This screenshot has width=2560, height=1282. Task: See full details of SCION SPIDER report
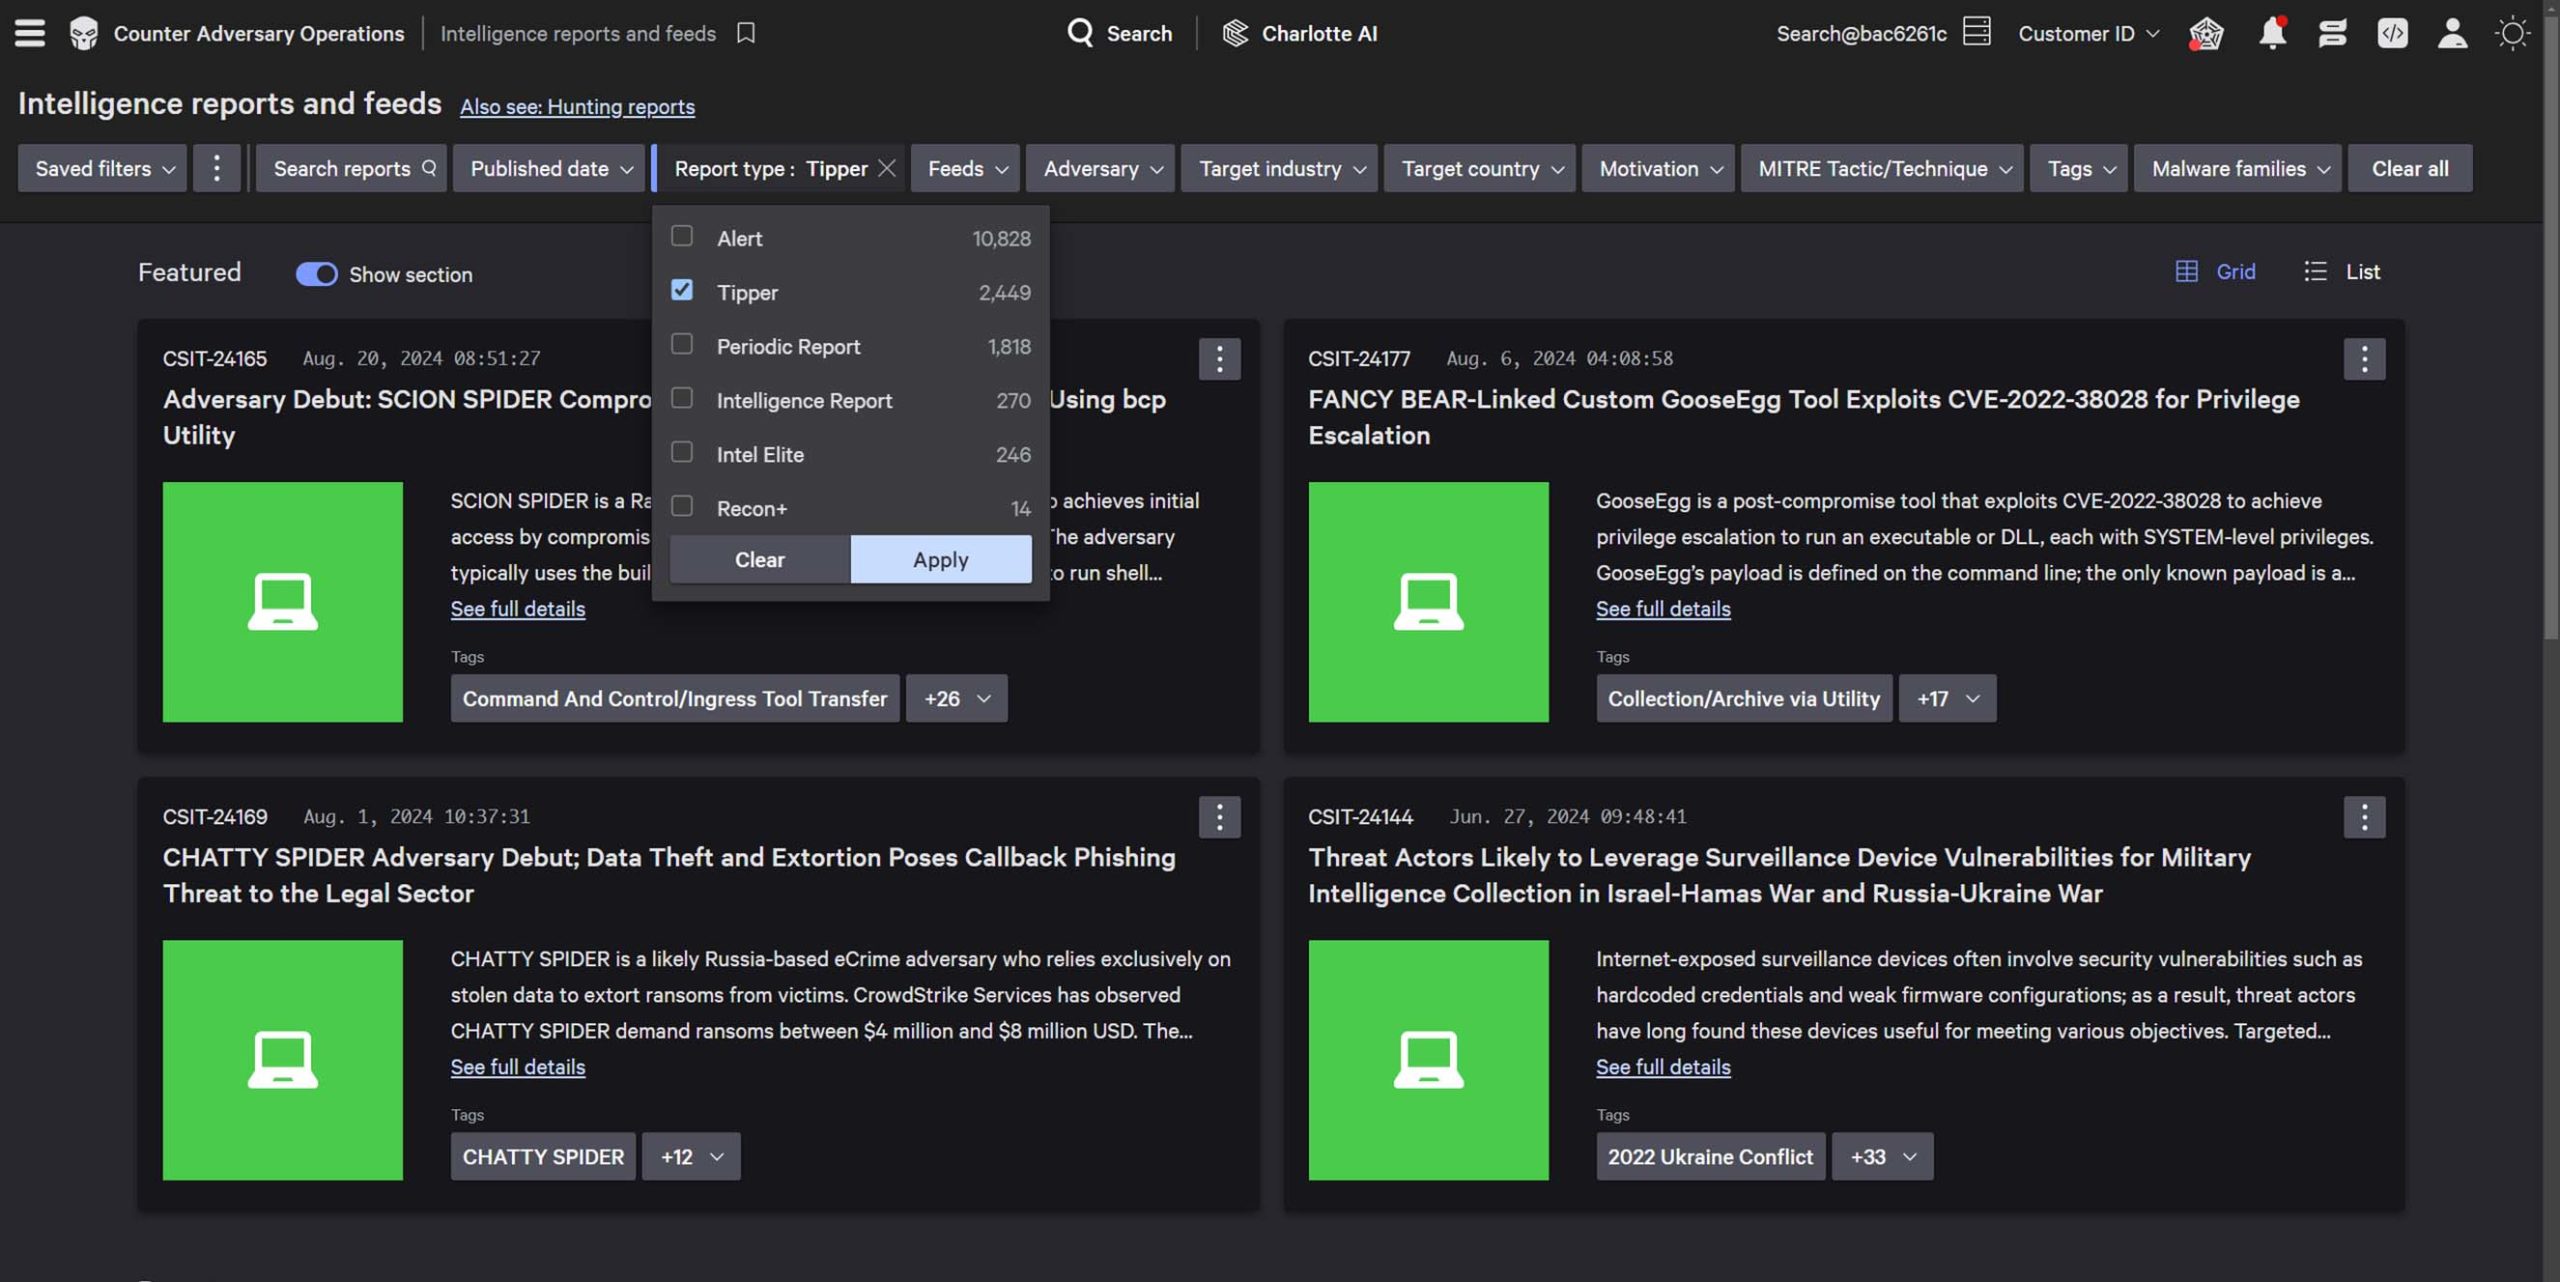click(x=517, y=608)
